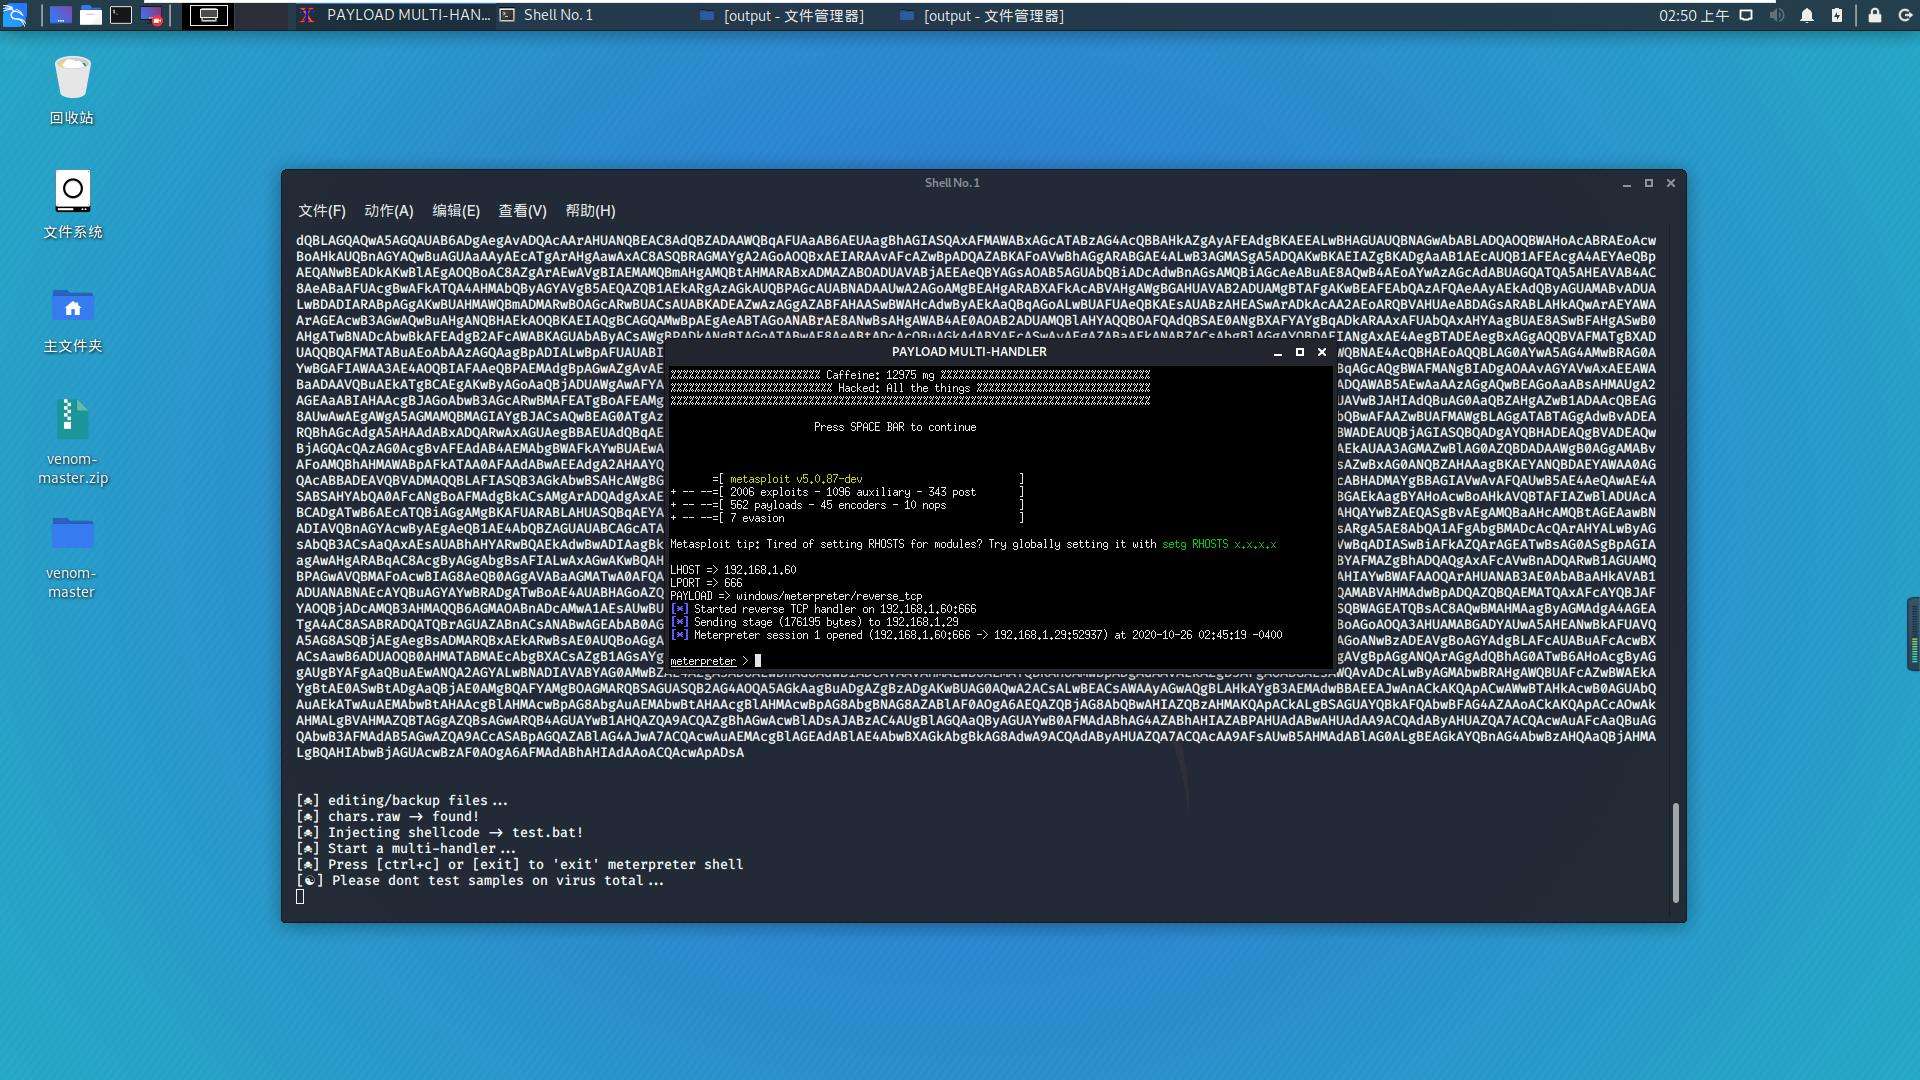
Task: Click the shell cursor box at bottom
Action: (x=300, y=897)
